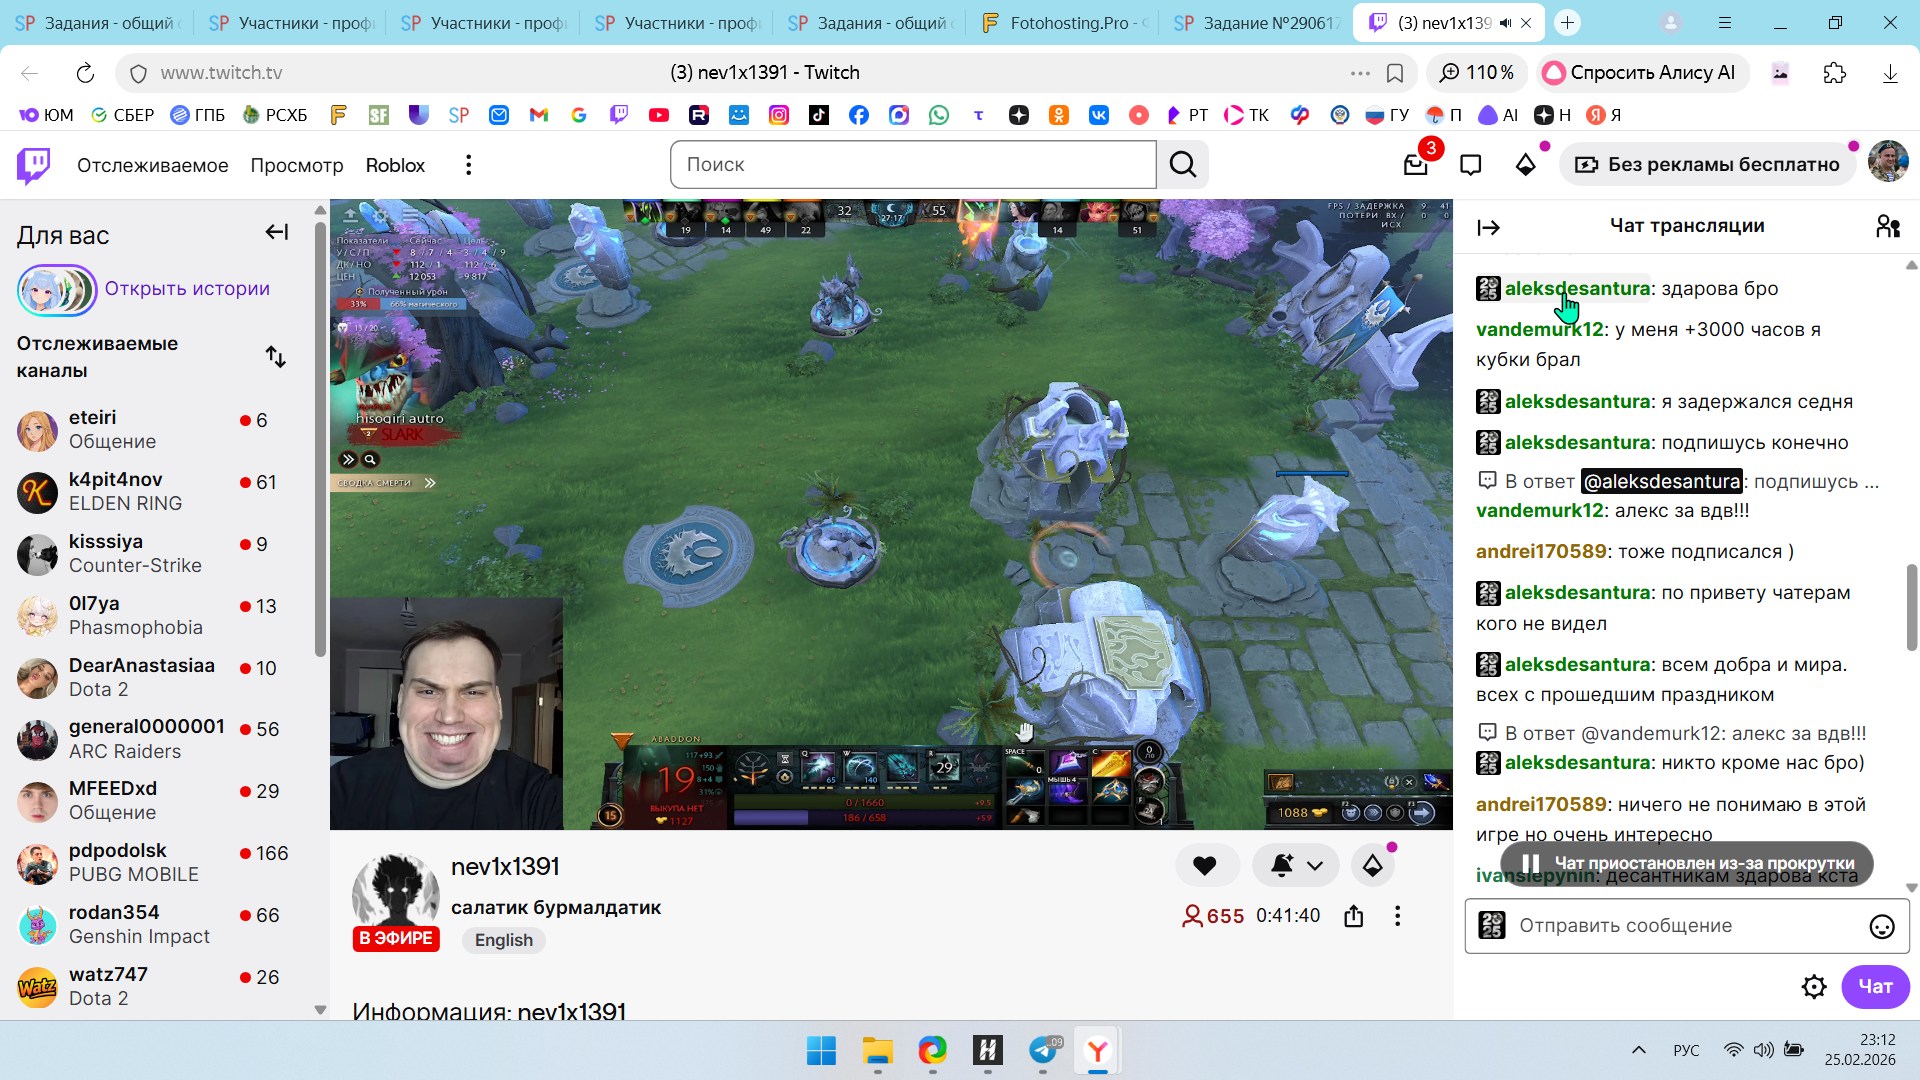This screenshot has height=1080, width=1920.
Task: Click the share stream icon
Action: [1354, 916]
